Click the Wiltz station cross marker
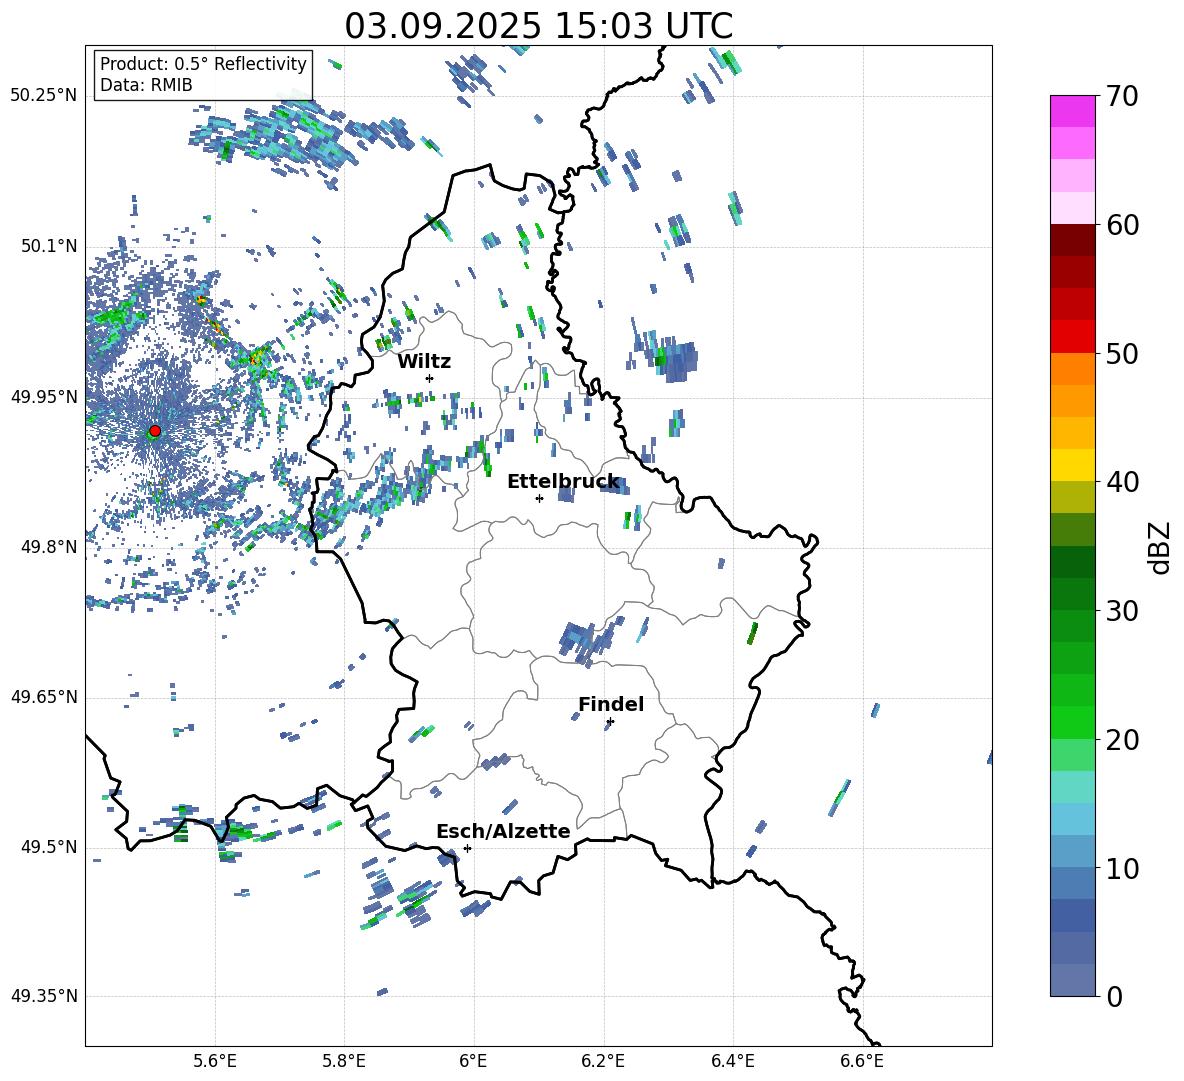1184x1081 pixels. point(430,378)
